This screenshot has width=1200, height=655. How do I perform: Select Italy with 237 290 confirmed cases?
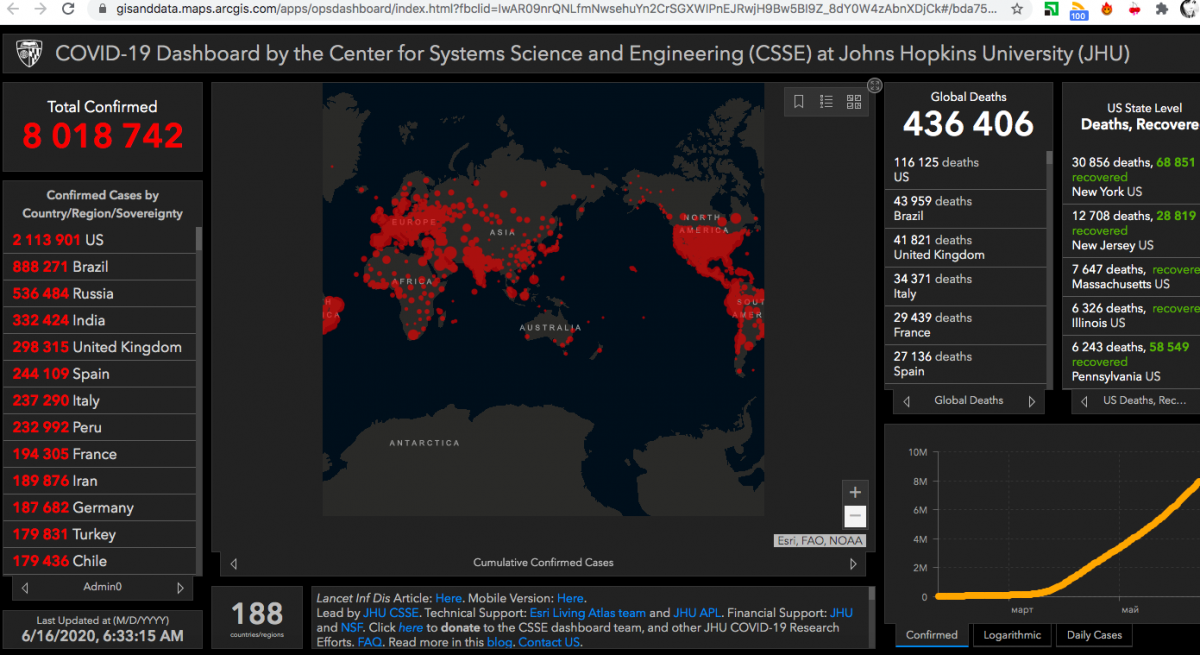click(x=99, y=401)
